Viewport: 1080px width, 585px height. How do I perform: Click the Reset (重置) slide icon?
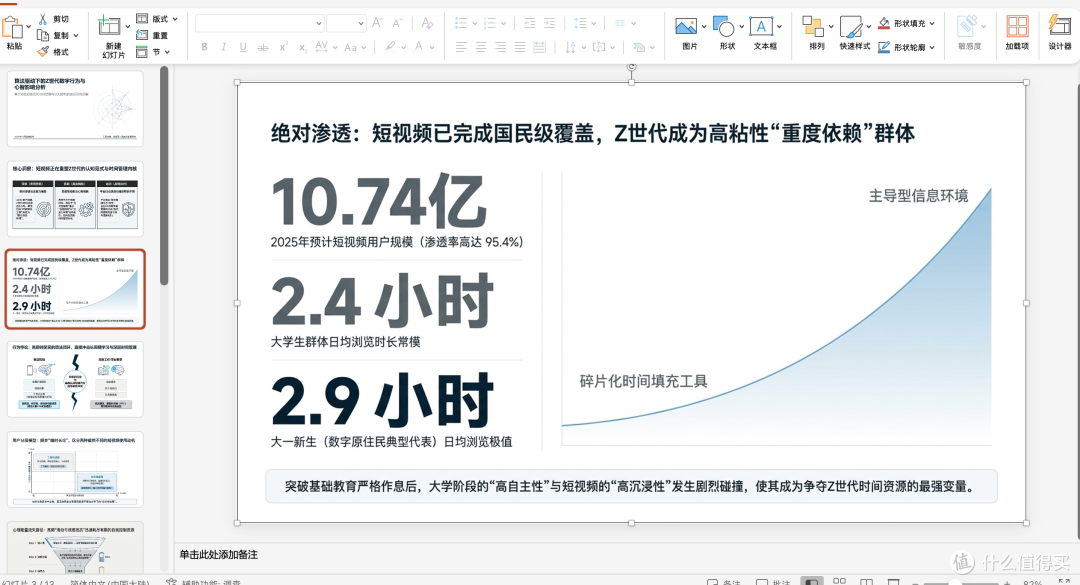(x=142, y=35)
